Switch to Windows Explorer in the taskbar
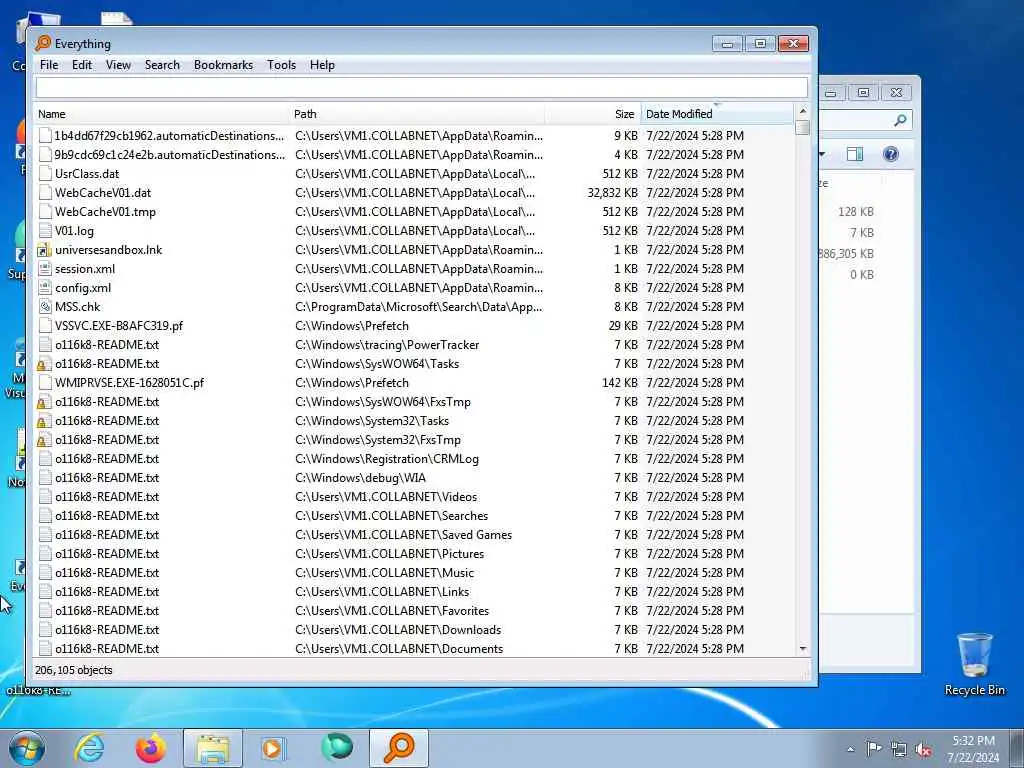The width and height of the screenshot is (1024, 768). [x=213, y=748]
